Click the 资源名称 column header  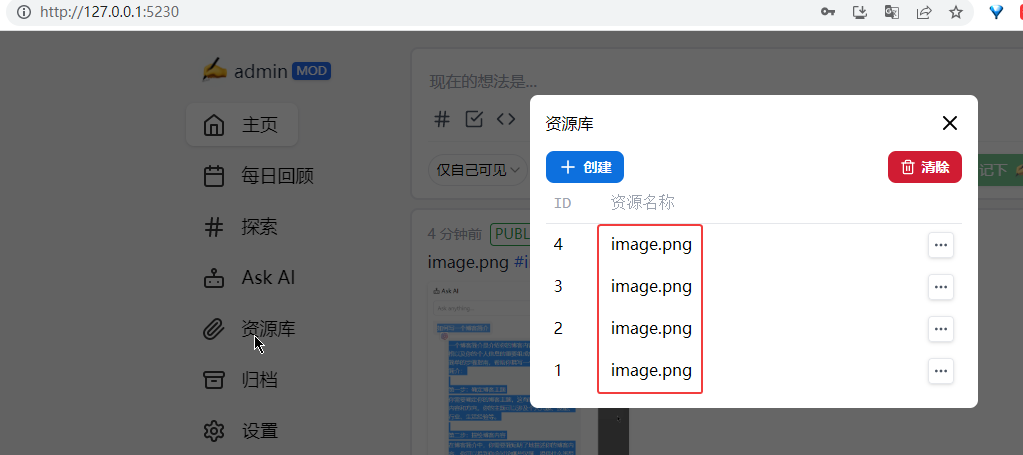642,202
